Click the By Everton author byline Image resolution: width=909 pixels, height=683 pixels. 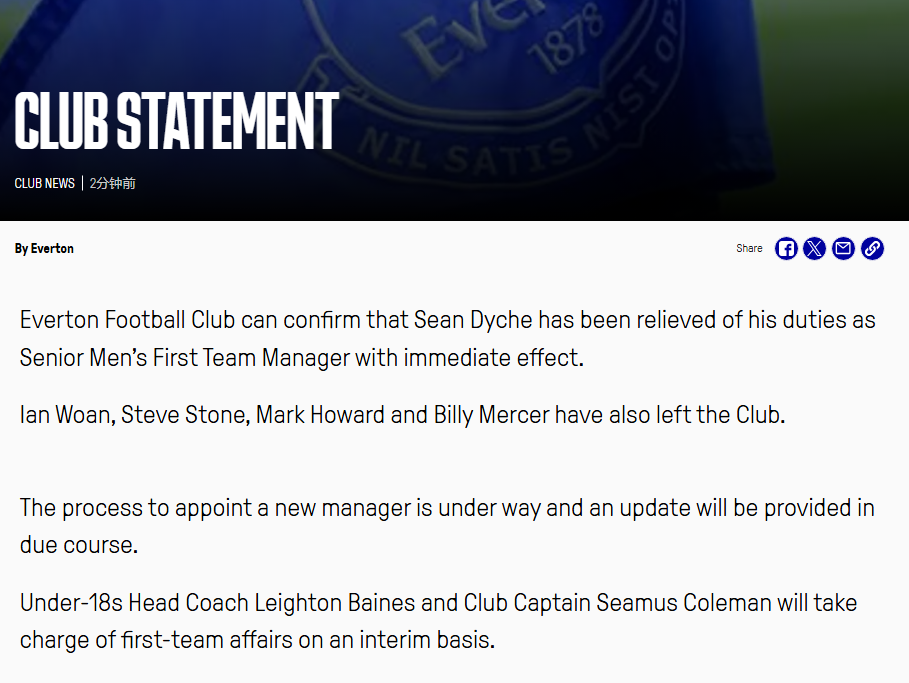click(44, 249)
